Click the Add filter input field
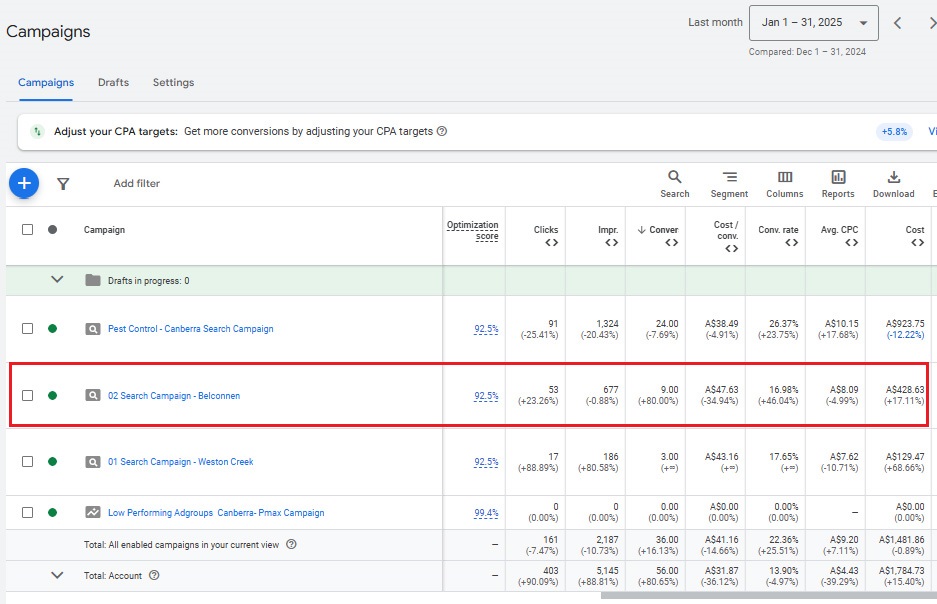The image size is (937, 604). pos(137,184)
